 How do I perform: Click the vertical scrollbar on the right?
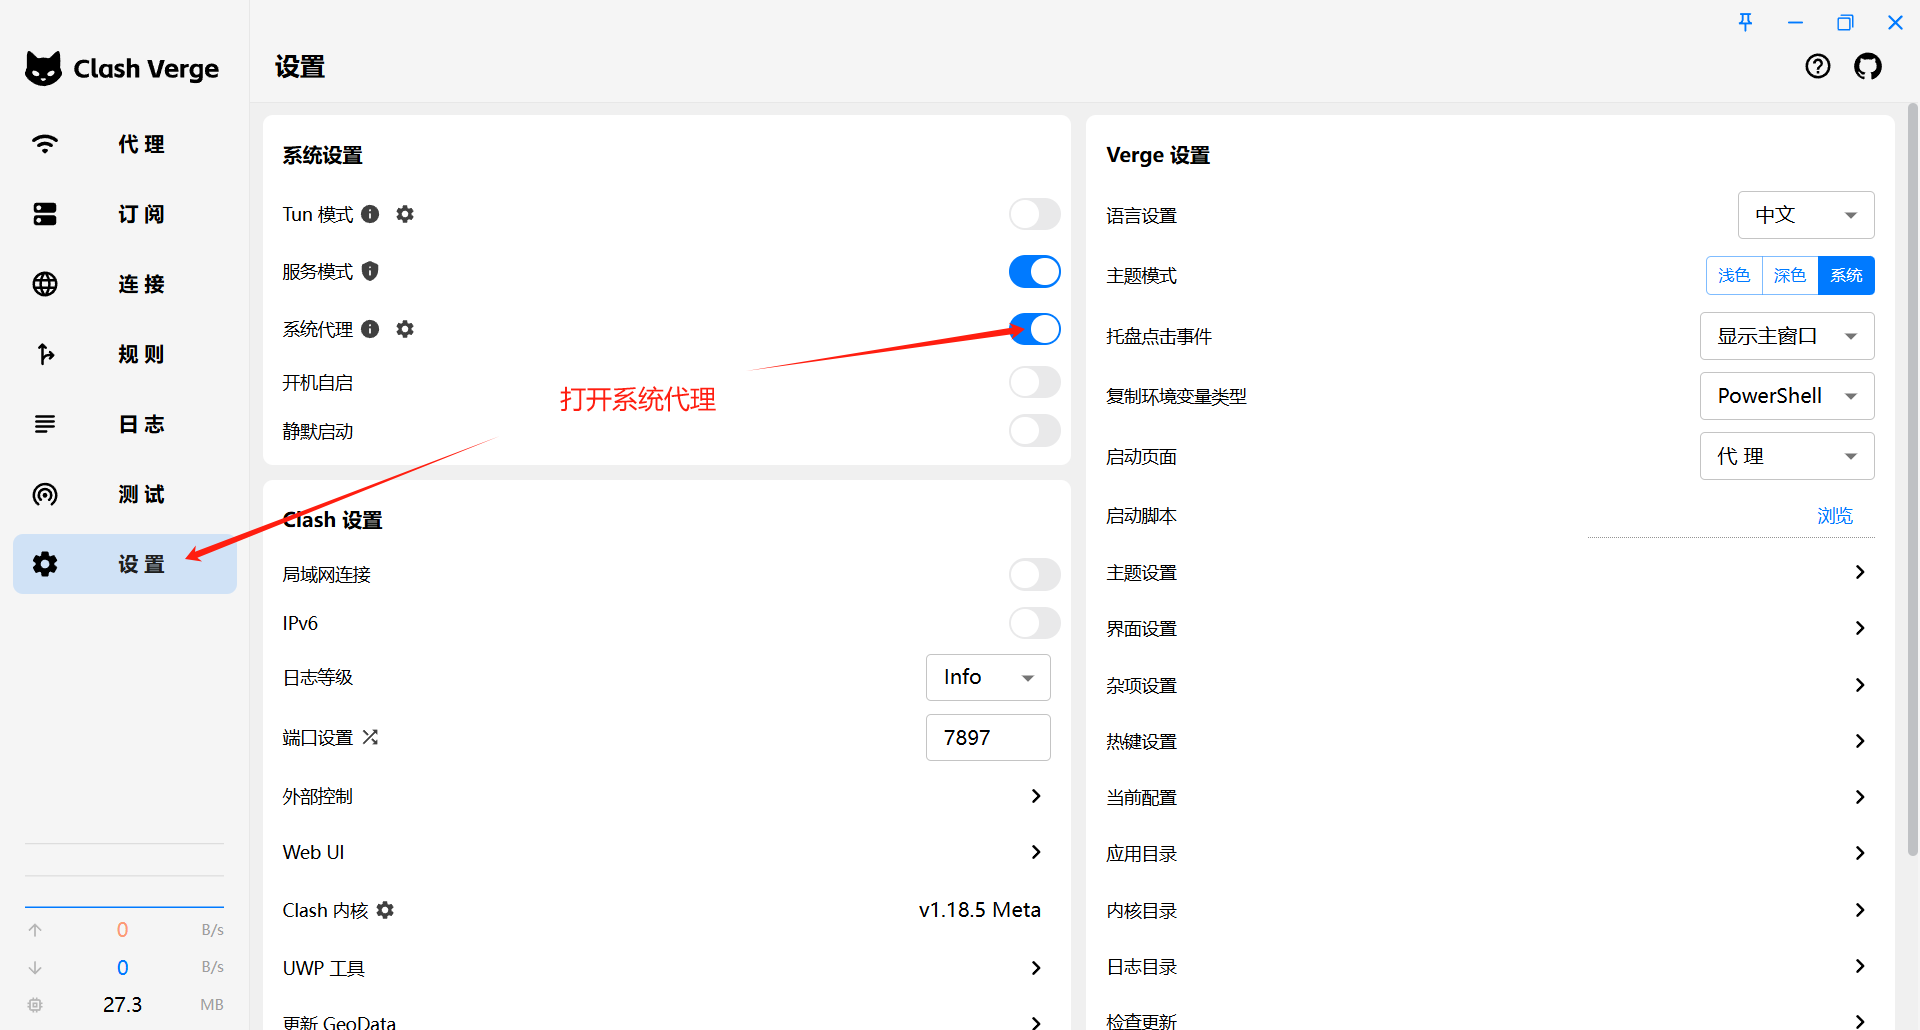pos(1912,480)
